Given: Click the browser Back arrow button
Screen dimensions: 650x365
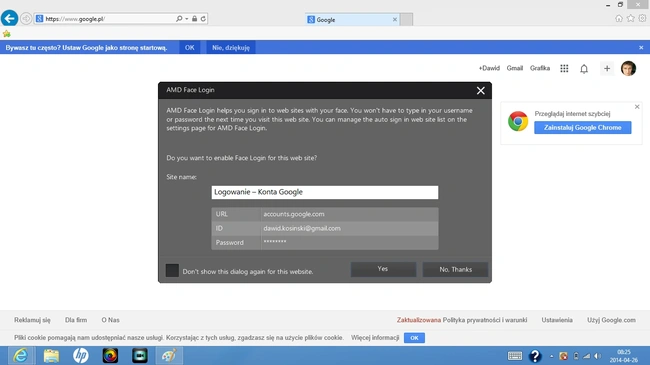Looking at the screenshot, I should pyautogui.click(x=10, y=18).
